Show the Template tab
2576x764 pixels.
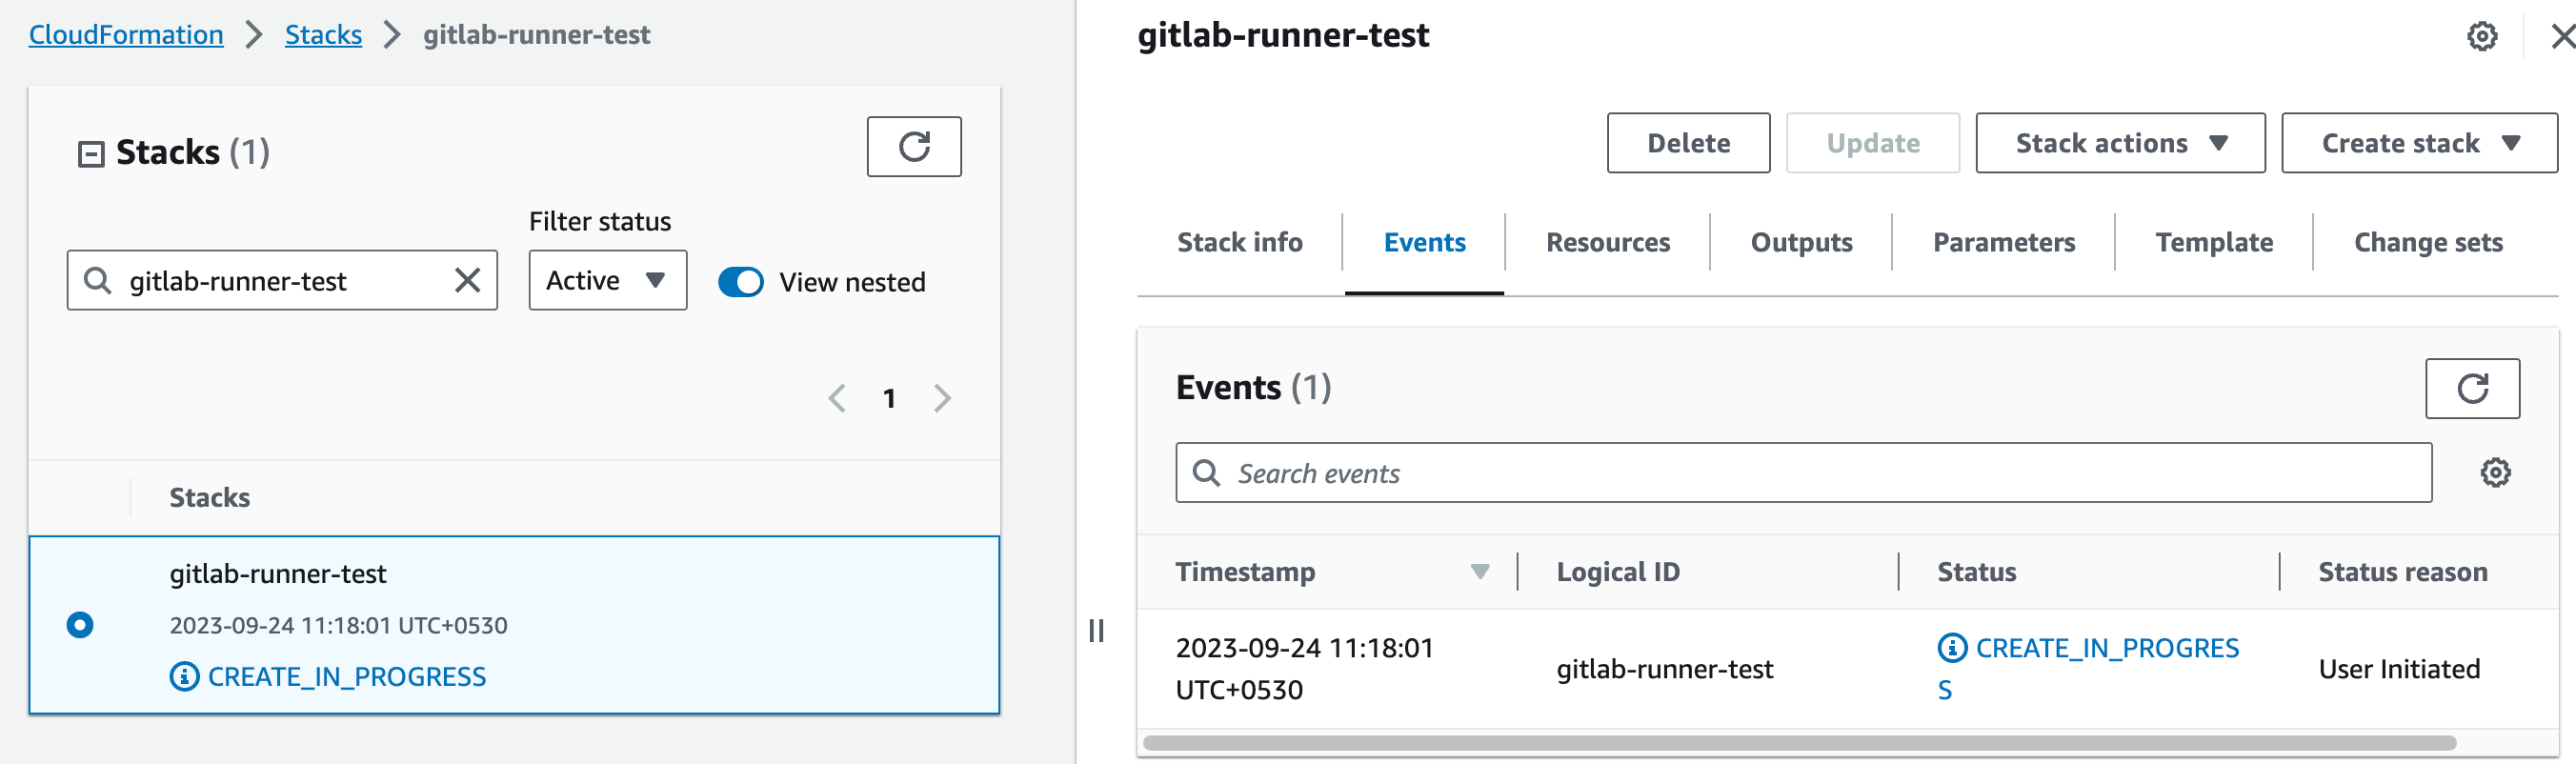click(x=2213, y=242)
